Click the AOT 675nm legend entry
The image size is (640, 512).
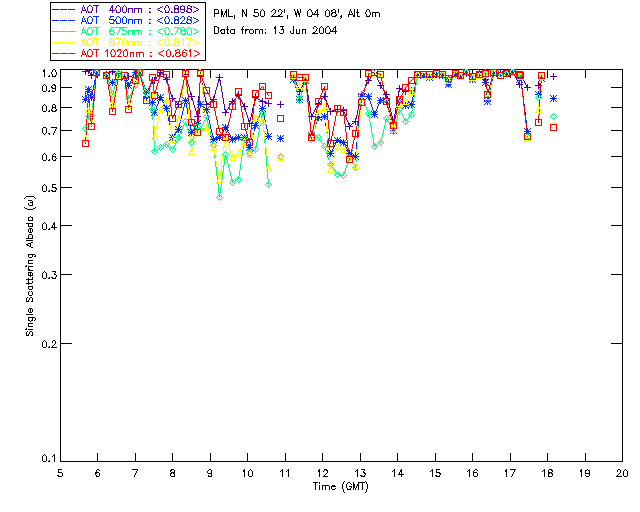(126, 31)
